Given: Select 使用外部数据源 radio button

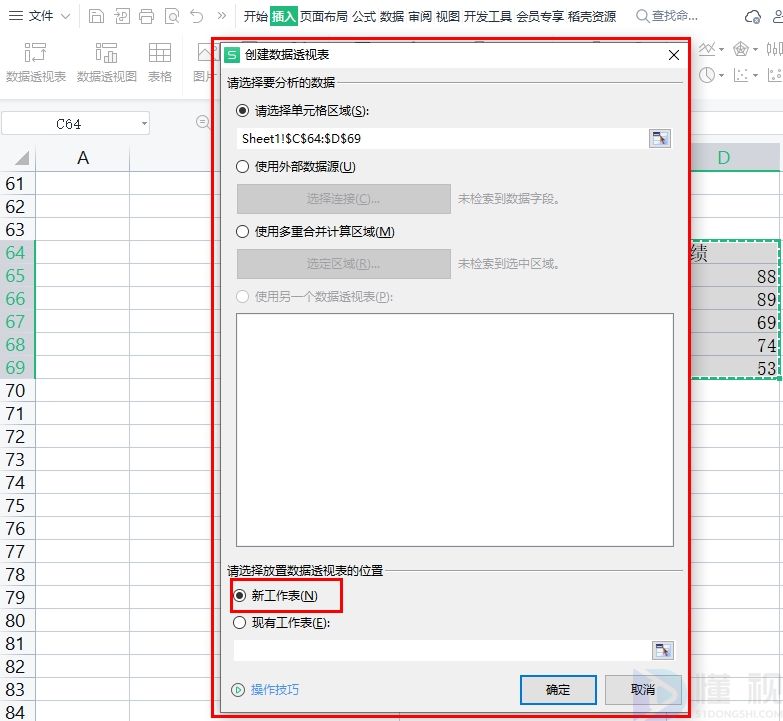Looking at the screenshot, I should click(242, 166).
